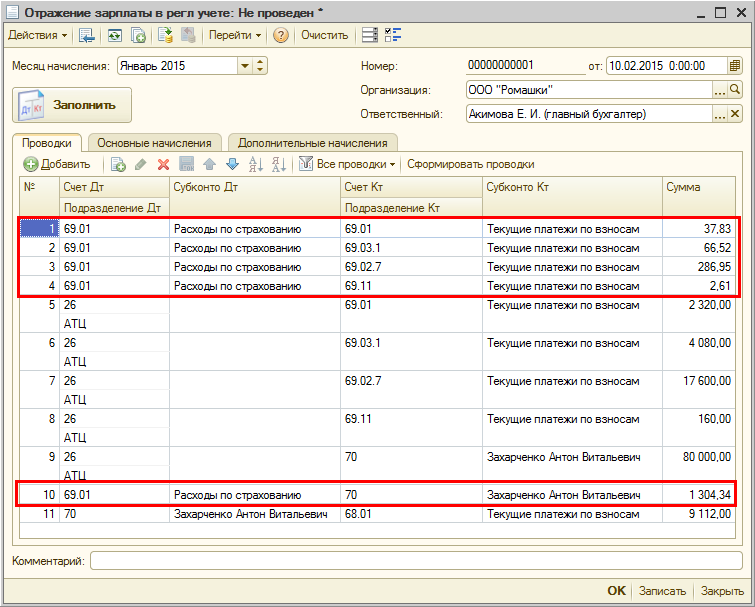Open the Действия dropdown menu
This screenshot has height=607, width=755.
tap(37, 35)
